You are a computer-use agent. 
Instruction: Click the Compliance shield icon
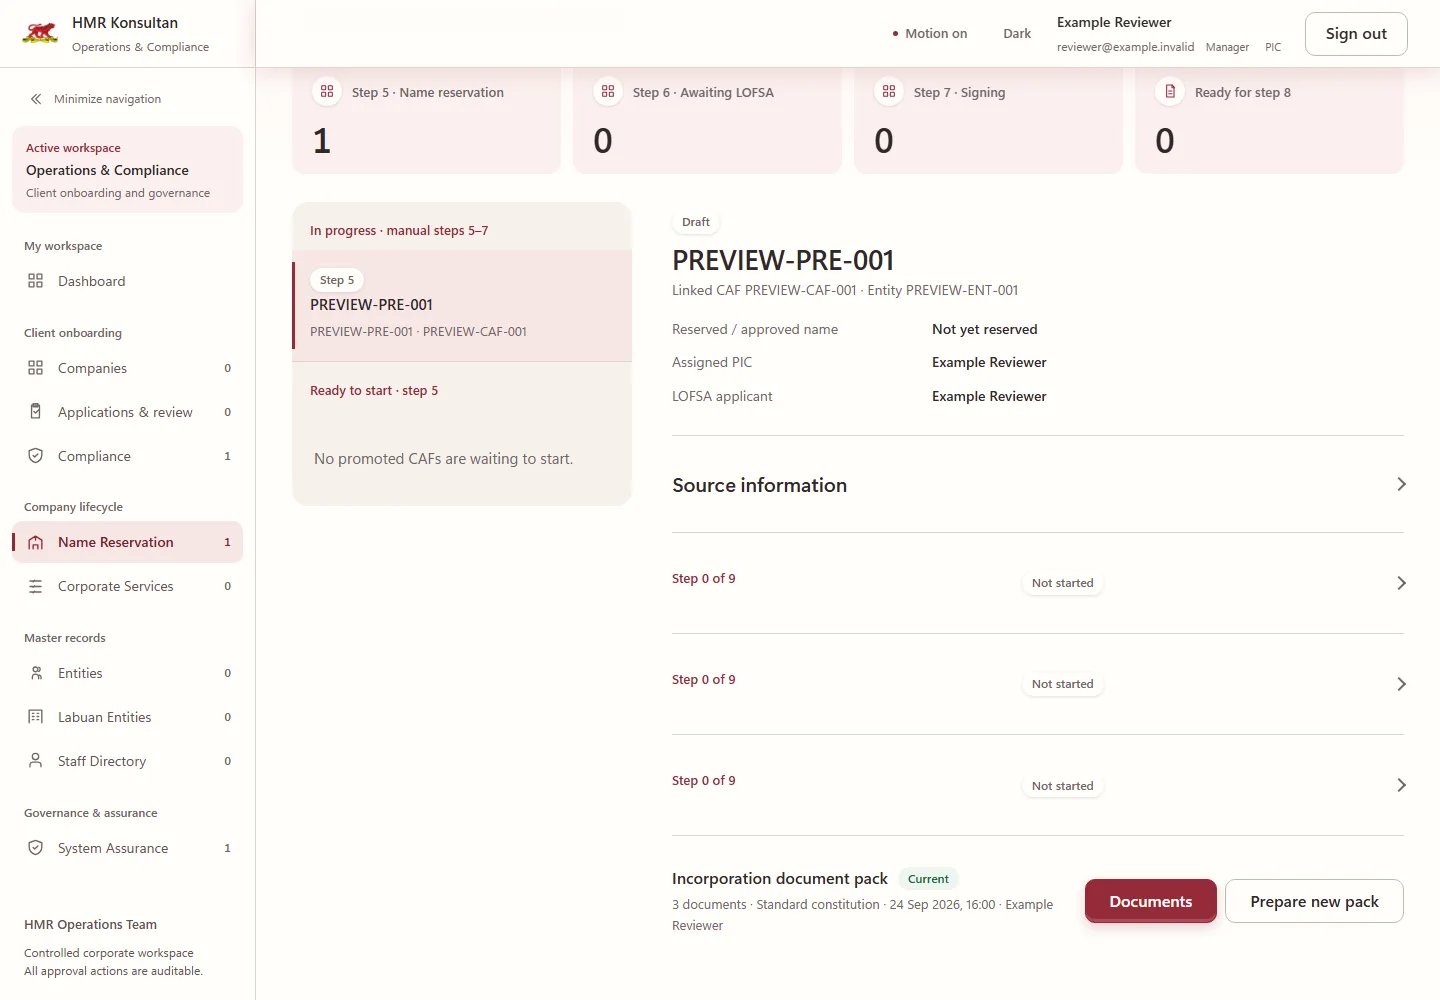tap(36, 456)
